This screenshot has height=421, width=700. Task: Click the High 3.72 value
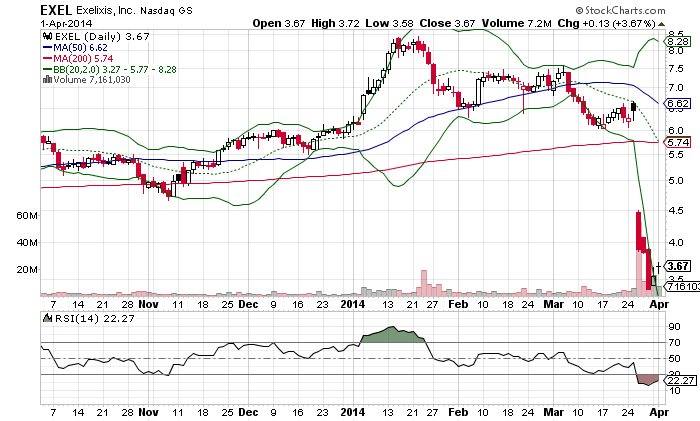[x=335, y=23]
